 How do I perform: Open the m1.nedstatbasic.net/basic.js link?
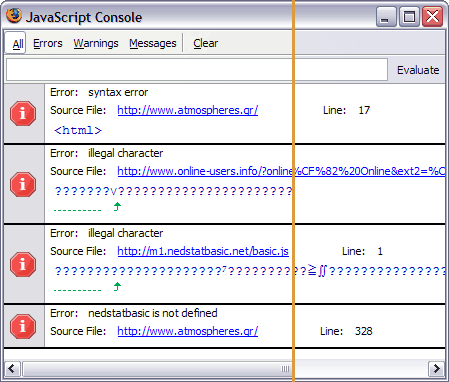pos(203,251)
